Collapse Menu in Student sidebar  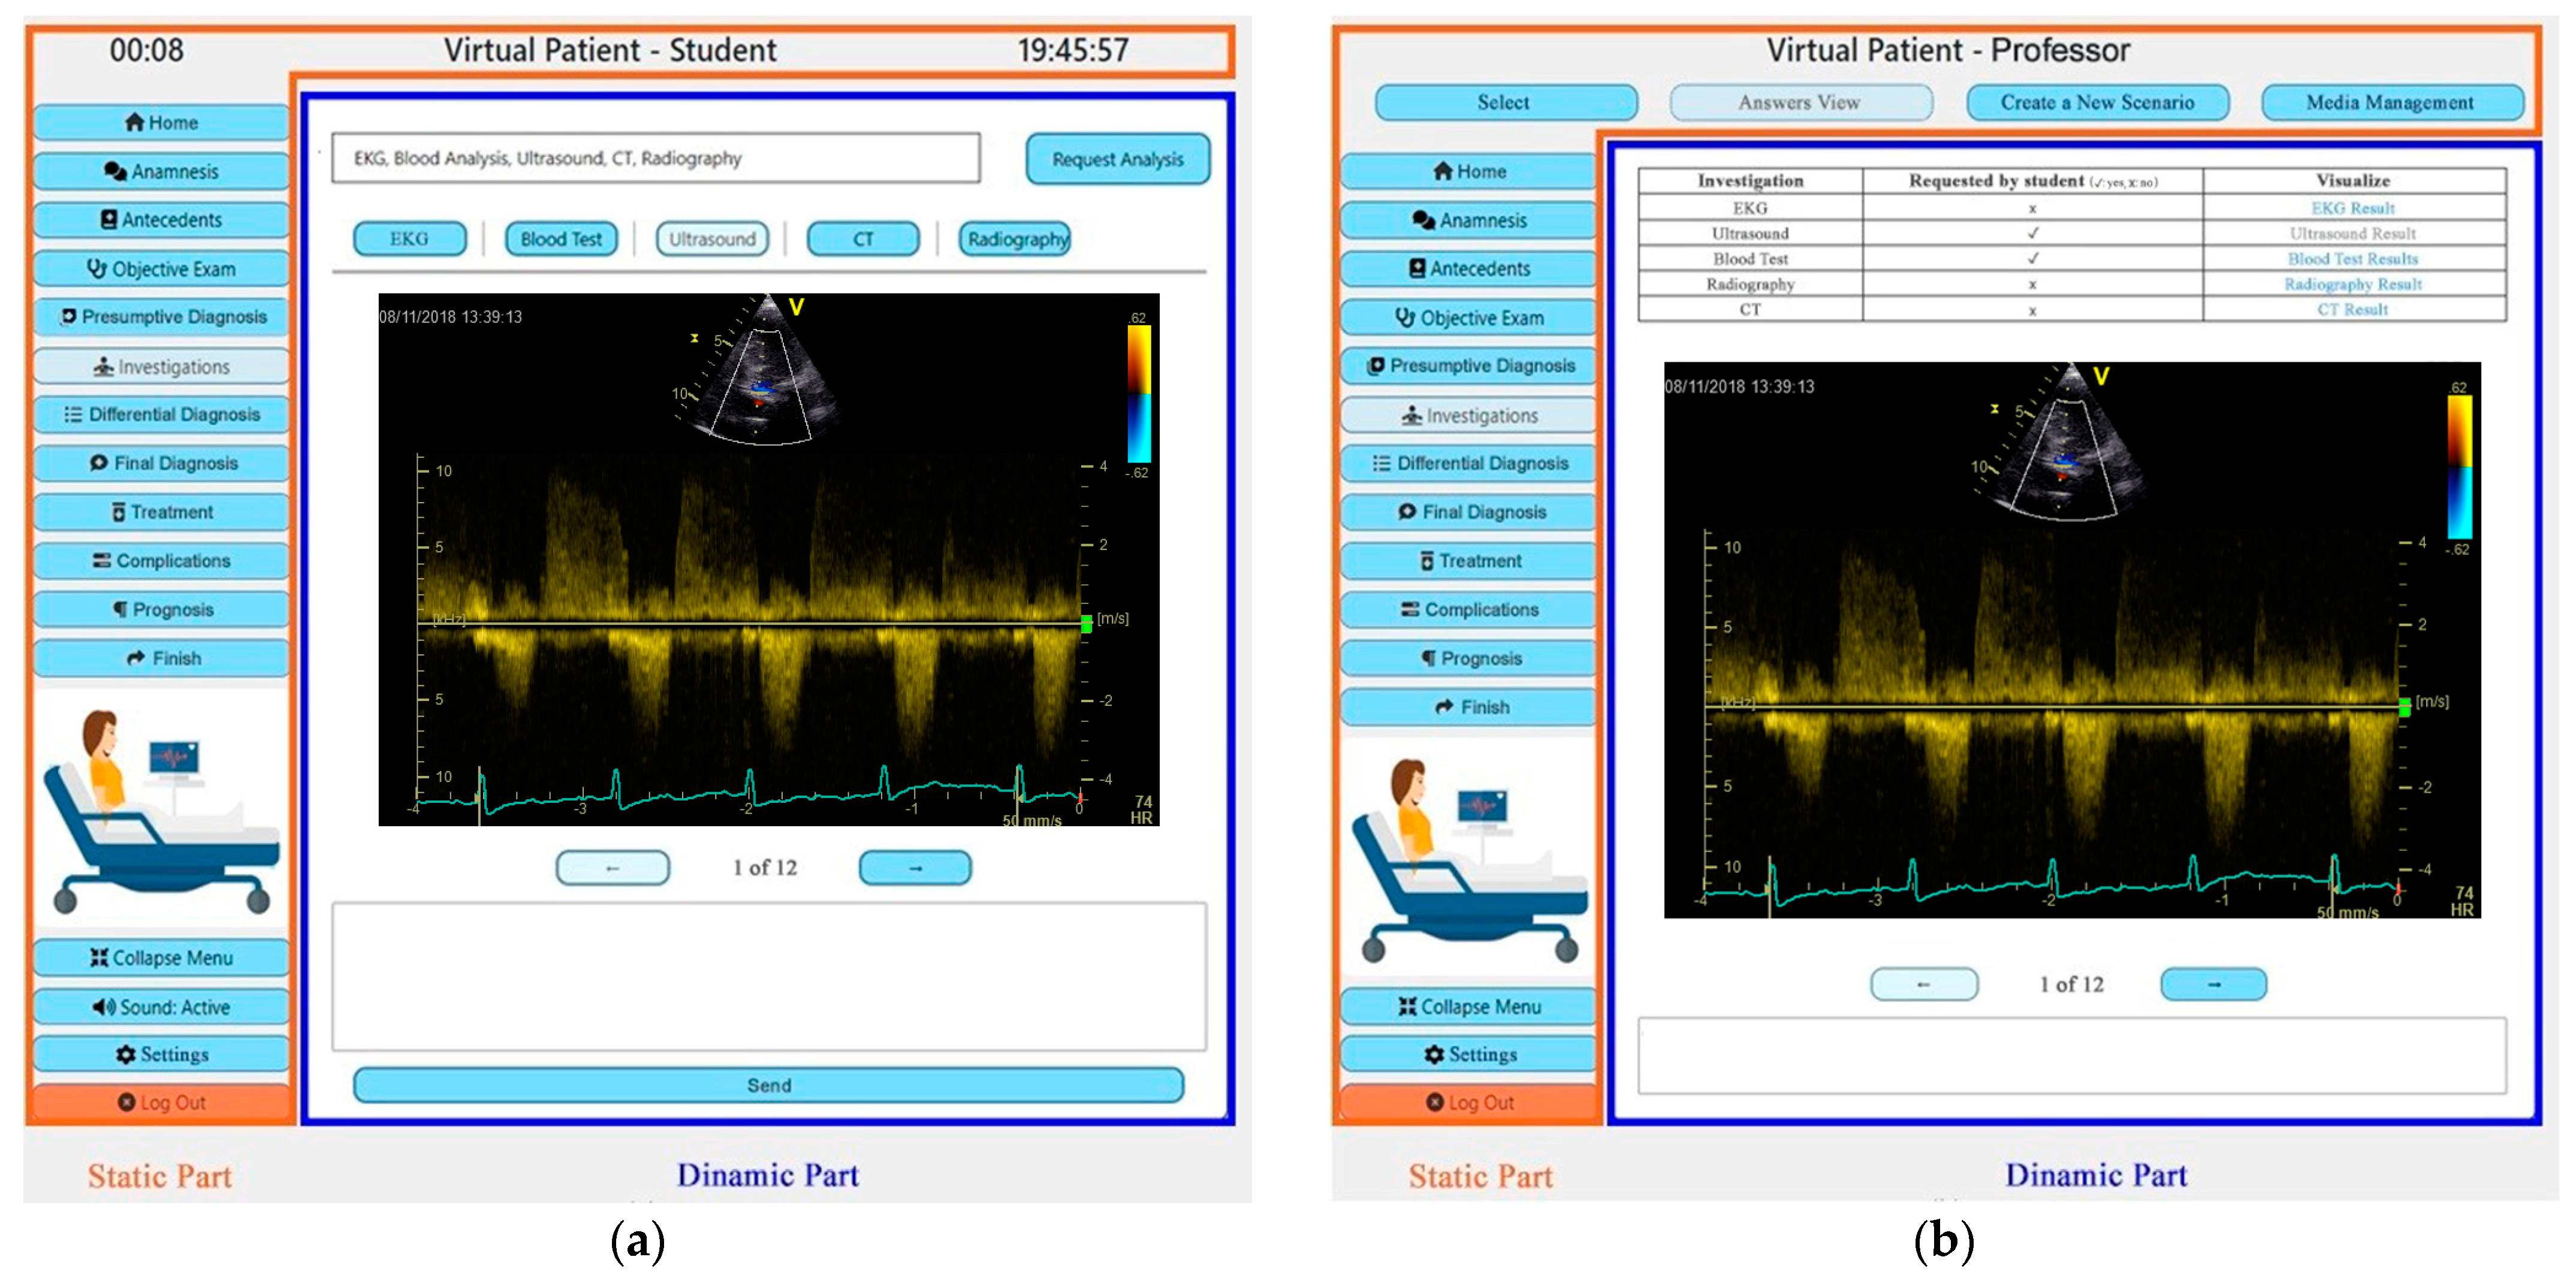click(161, 958)
